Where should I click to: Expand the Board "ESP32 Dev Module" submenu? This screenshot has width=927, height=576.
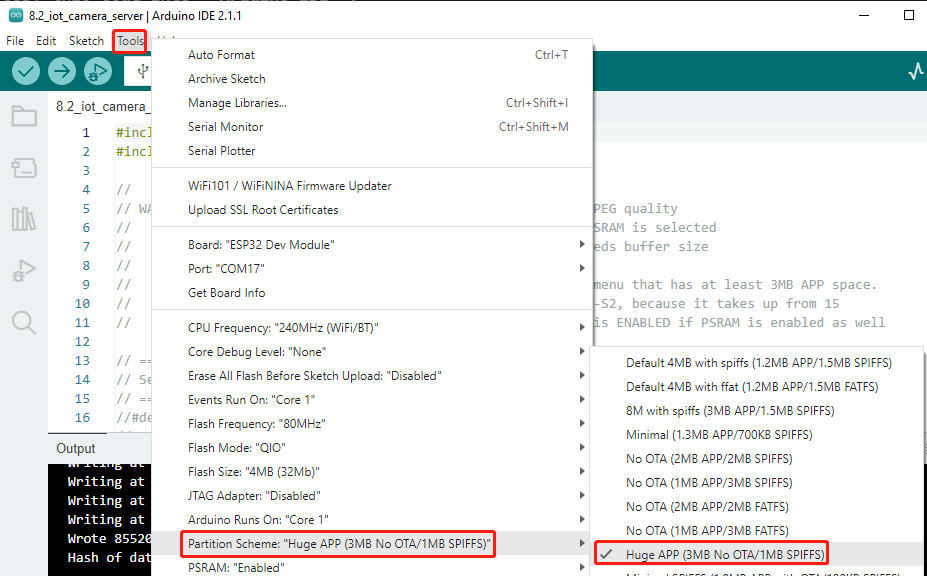tap(372, 245)
